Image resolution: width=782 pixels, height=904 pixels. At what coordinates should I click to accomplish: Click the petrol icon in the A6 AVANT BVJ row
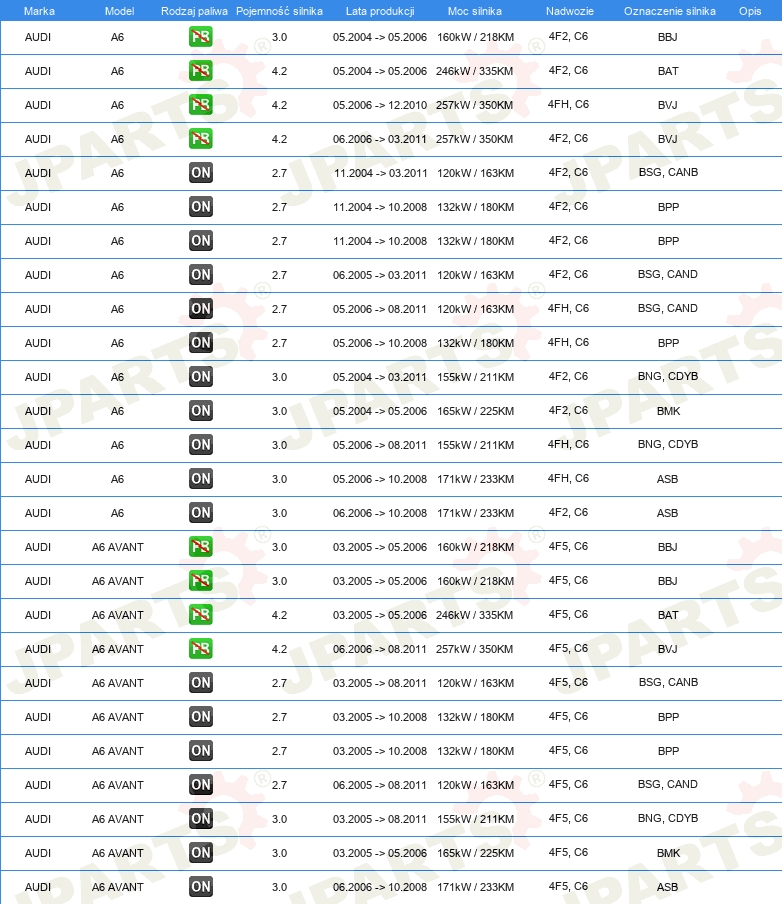coord(201,649)
